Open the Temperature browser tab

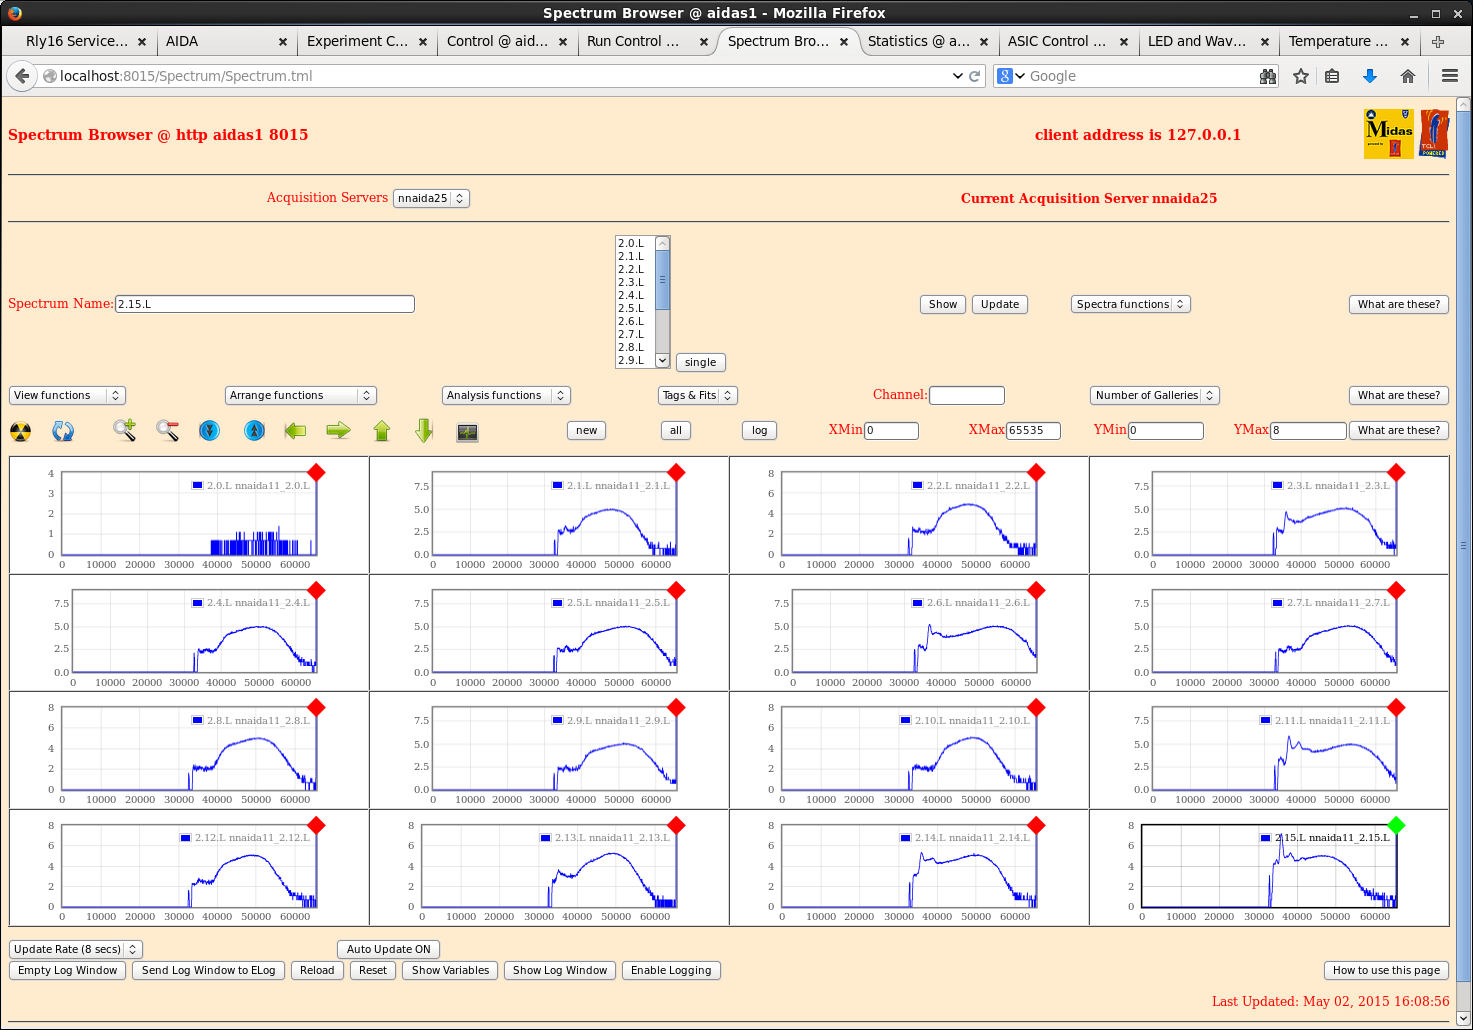(1337, 41)
